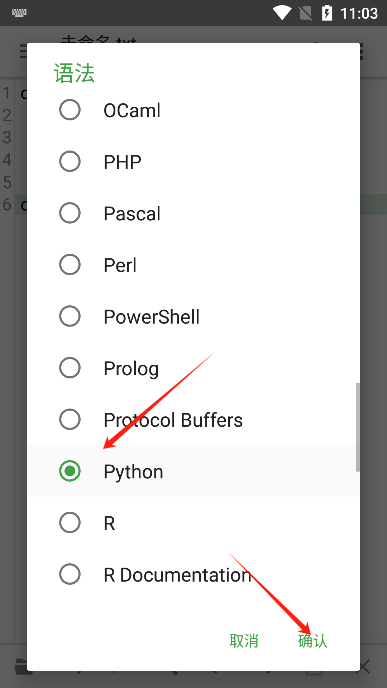Confirm selection with 确认 button
387x688 pixels.
312,641
